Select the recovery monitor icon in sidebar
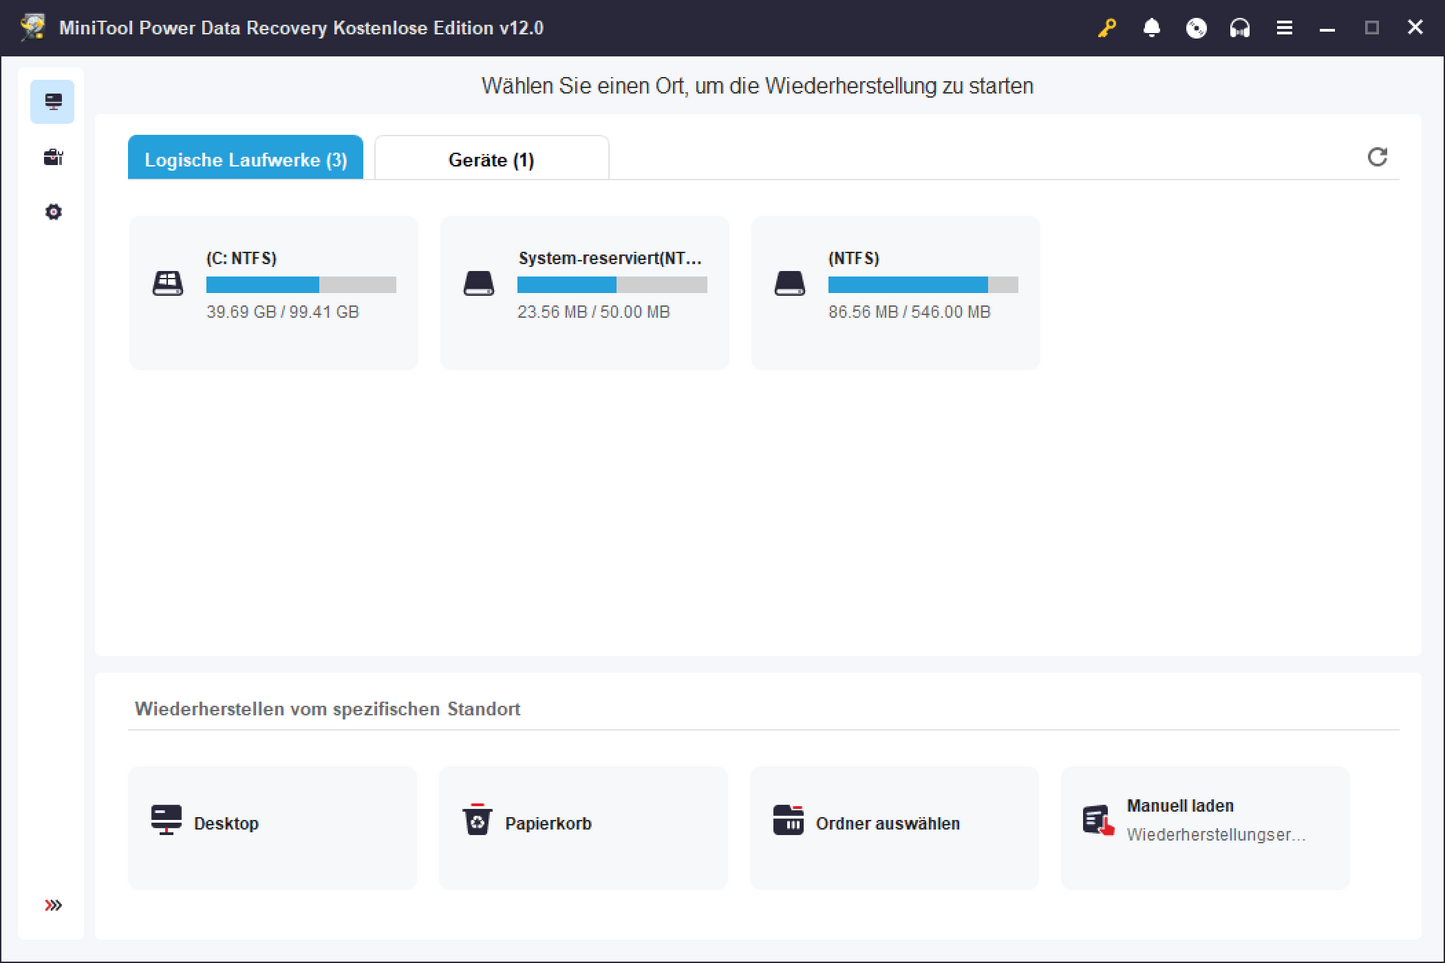Screen dimensions: 1445x963 click(x=53, y=102)
